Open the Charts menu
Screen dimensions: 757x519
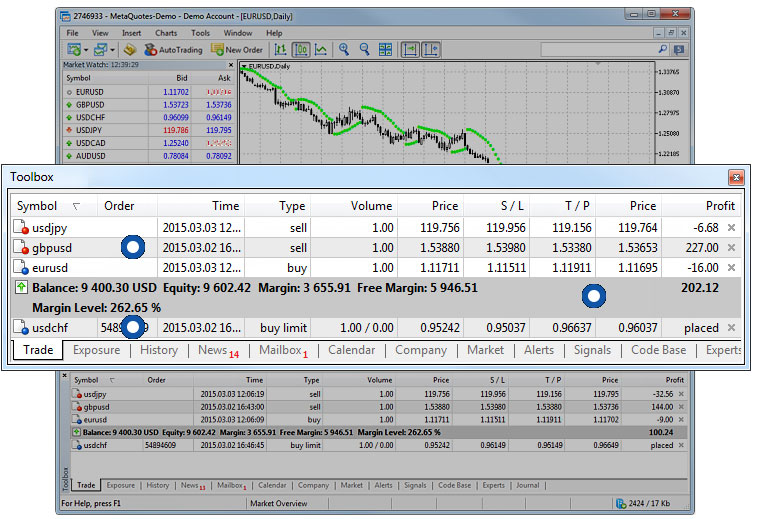click(166, 33)
